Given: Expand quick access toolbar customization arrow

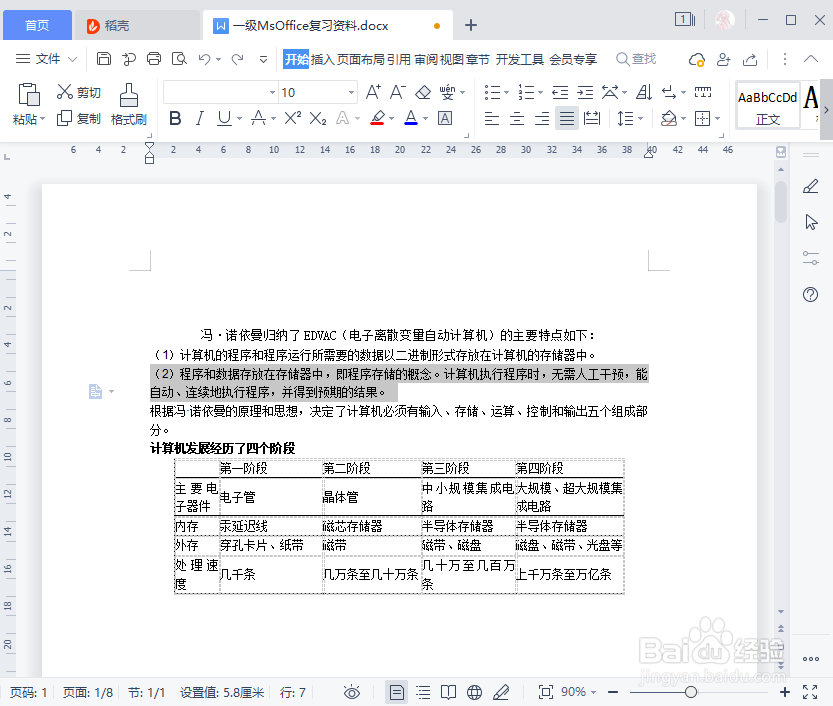Looking at the screenshot, I should coord(263,59).
